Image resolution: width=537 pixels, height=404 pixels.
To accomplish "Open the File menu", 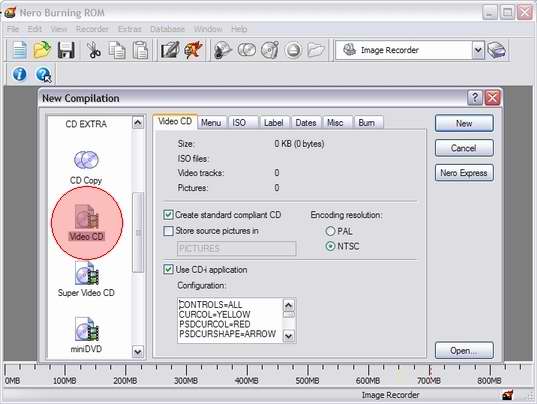I will coord(13,29).
